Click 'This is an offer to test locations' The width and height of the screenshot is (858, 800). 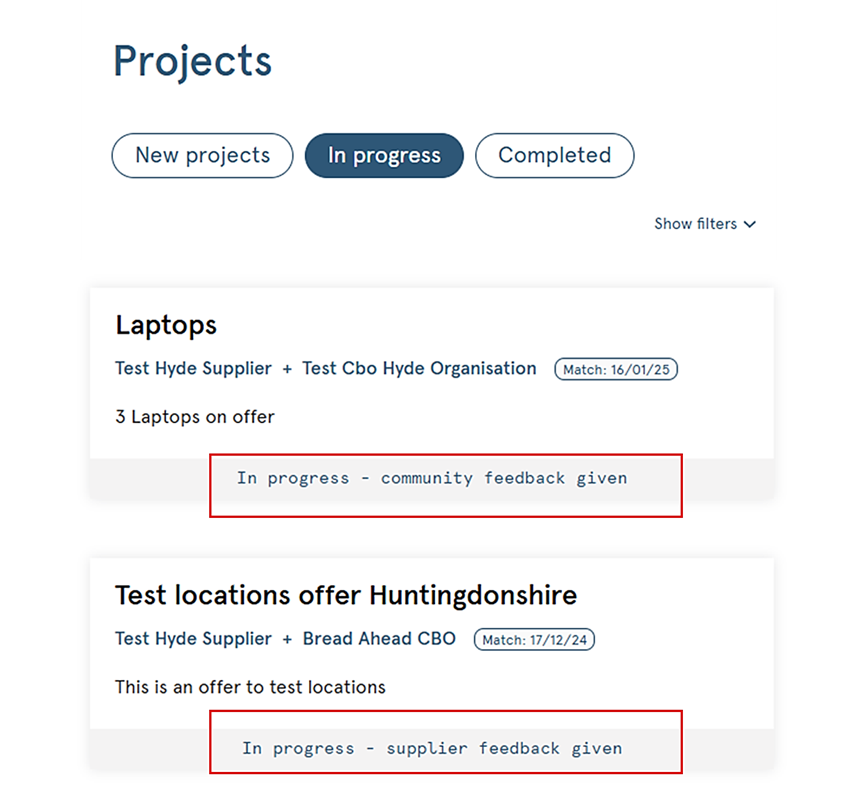250,687
